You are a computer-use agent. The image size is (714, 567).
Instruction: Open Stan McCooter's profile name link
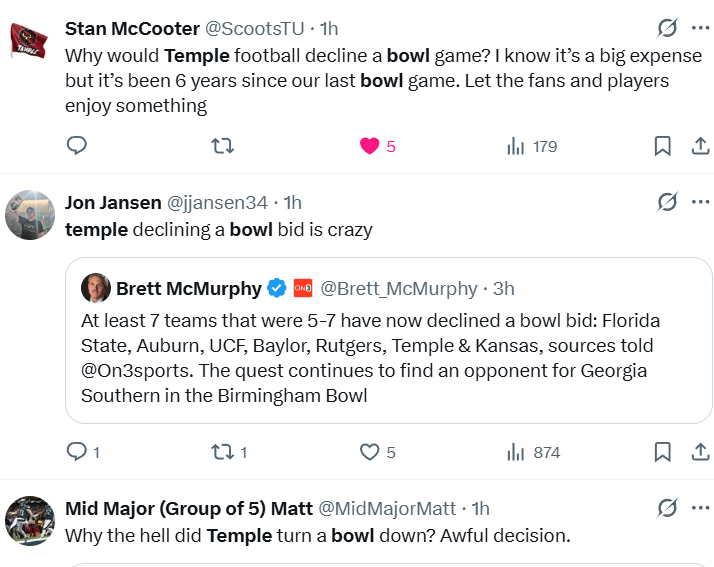(x=127, y=29)
